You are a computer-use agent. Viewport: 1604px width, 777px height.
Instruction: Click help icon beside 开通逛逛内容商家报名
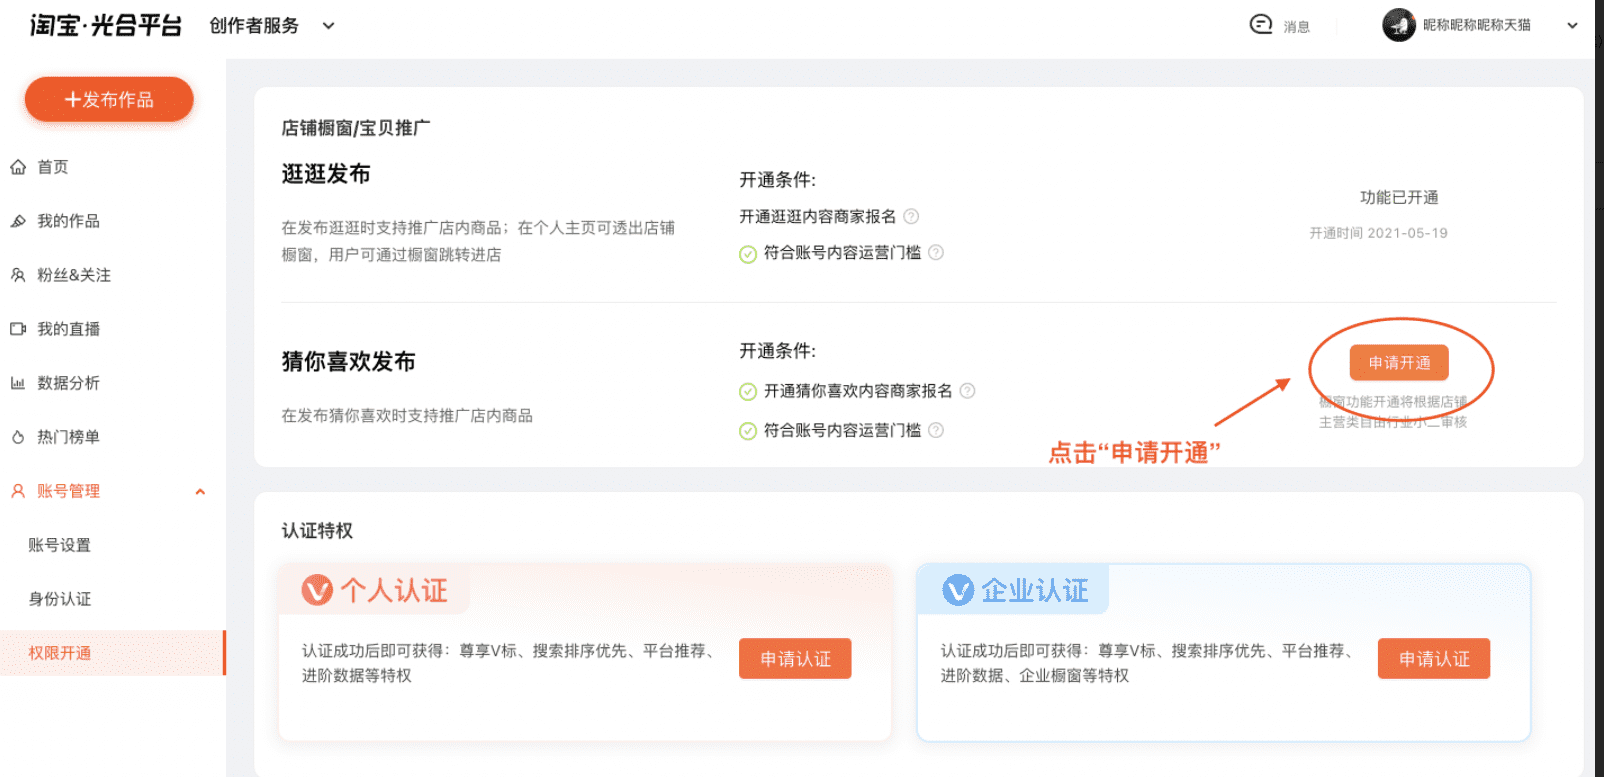(x=911, y=216)
